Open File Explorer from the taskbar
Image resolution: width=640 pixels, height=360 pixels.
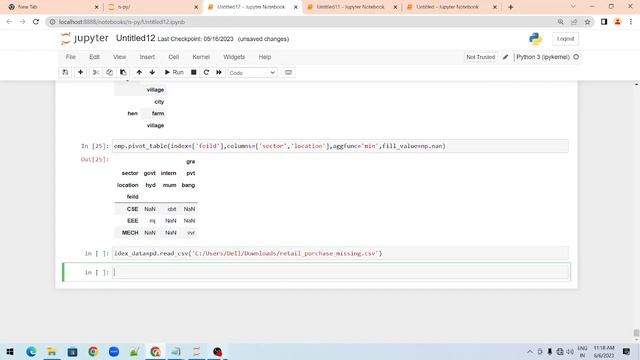click(52, 351)
